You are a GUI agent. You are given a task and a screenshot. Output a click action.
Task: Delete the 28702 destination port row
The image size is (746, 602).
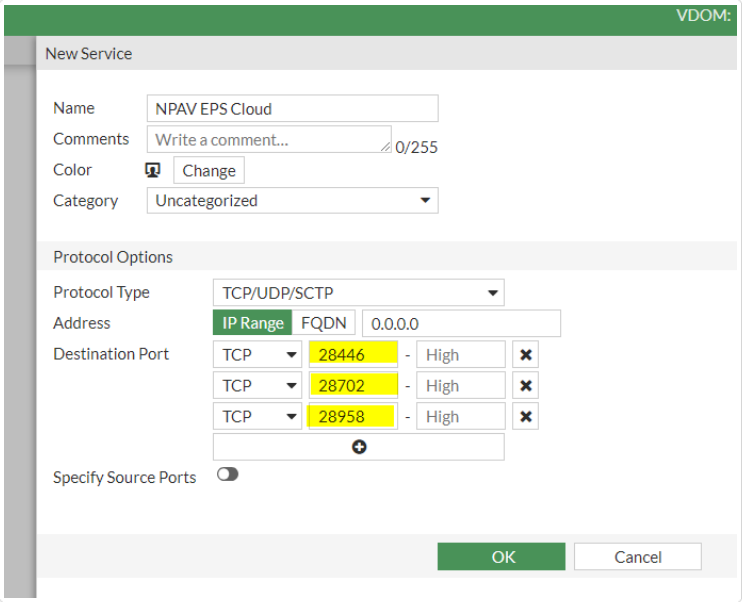click(x=525, y=386)
